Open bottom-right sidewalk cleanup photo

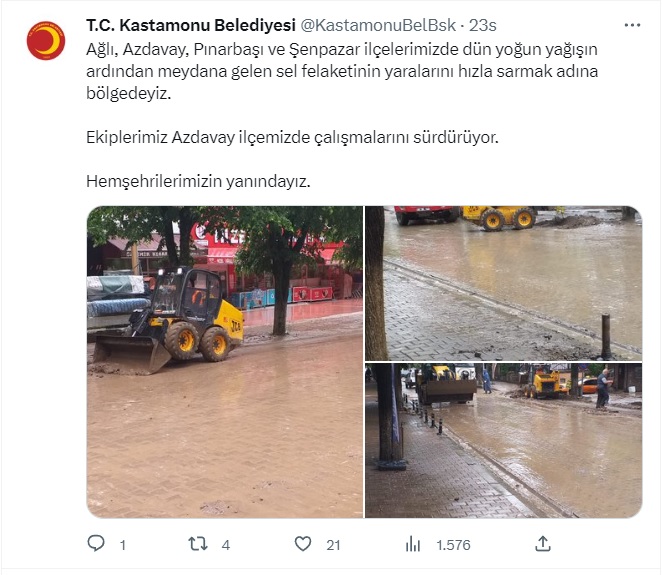(x=504, y=441)
